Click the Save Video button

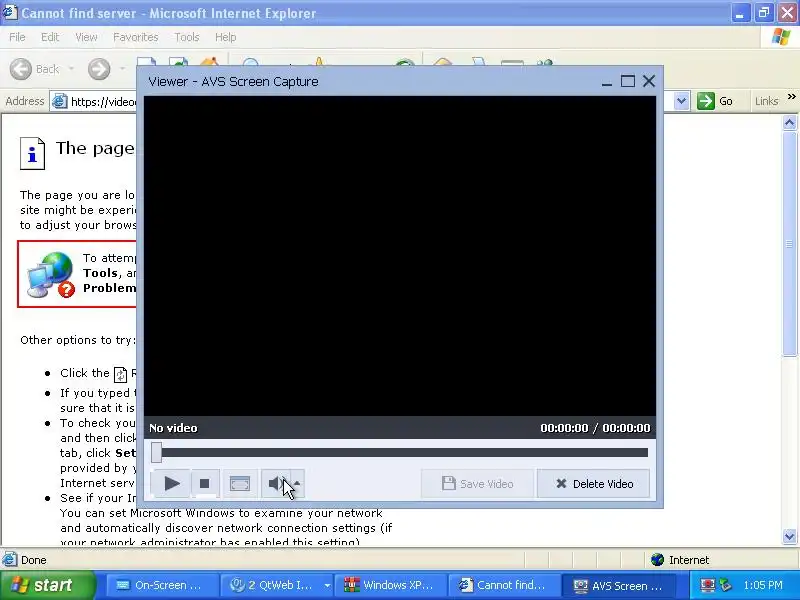point(478,484)
